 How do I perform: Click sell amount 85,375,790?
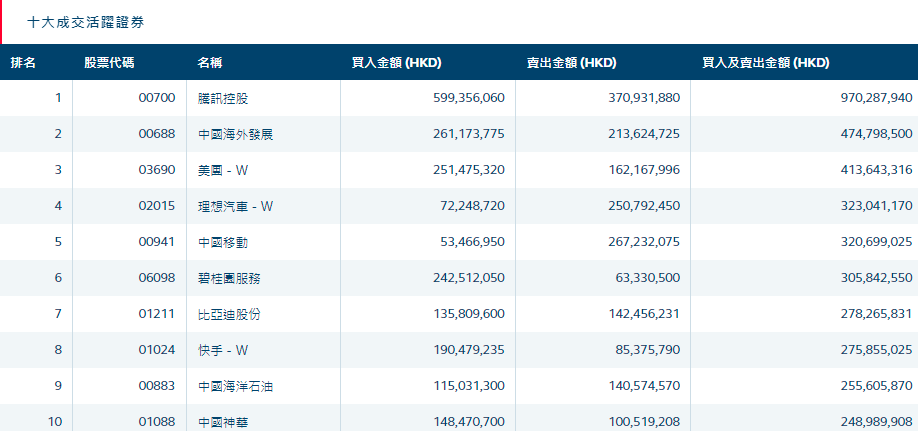pos(648,350)
